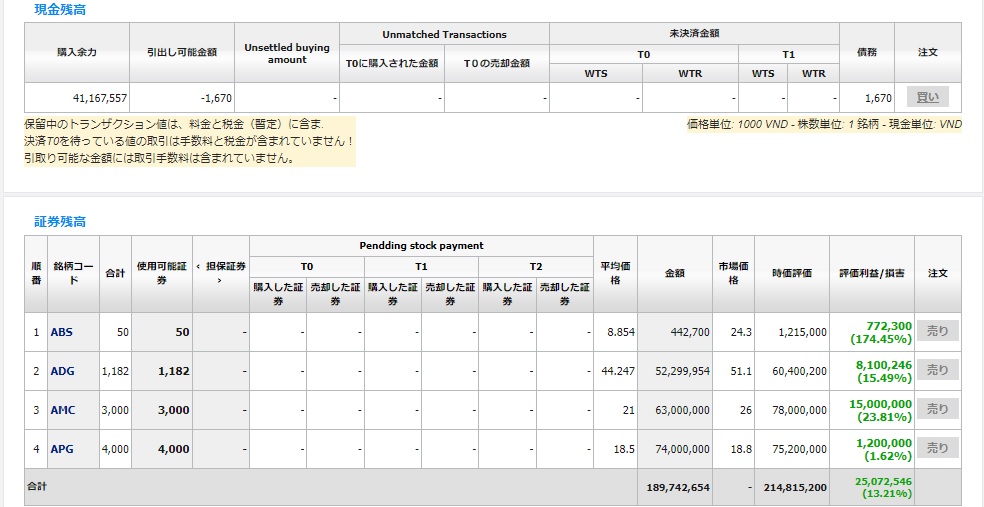Open the APG stock code link
This screenshot has height=507, width=984.
pyautogui.click(x=62, y=449)
